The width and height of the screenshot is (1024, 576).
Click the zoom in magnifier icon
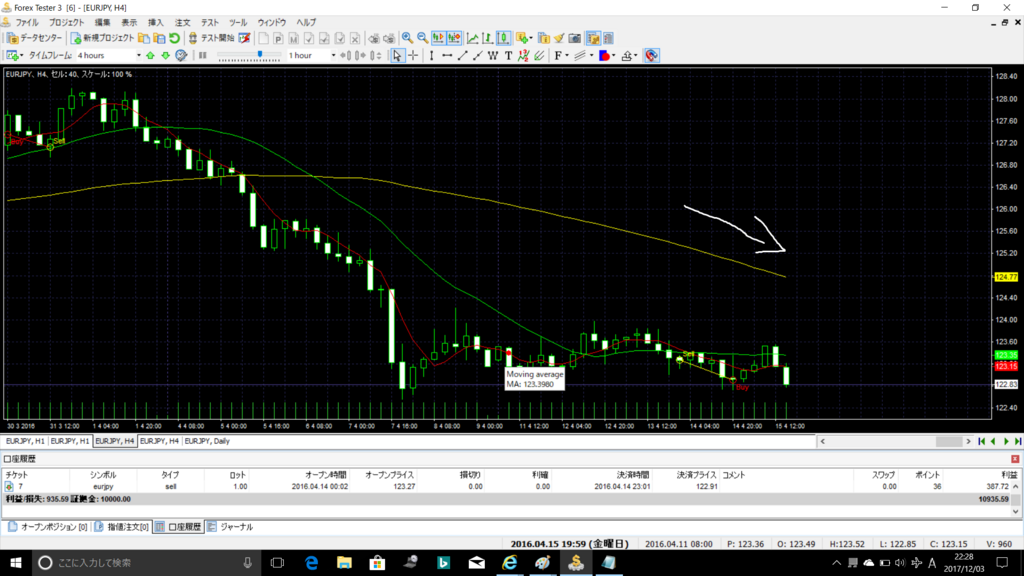coord(407,38)
